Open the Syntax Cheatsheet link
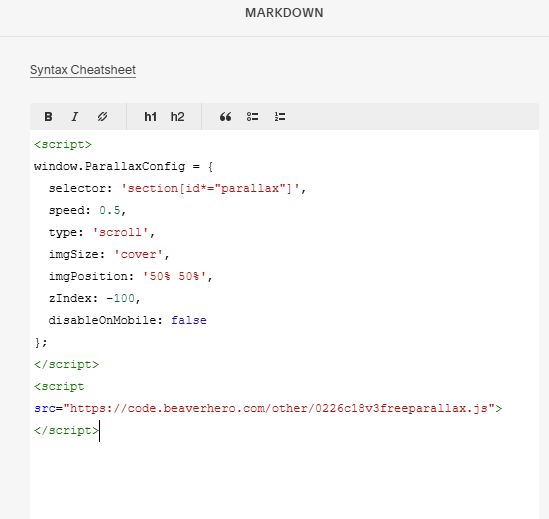The width and height of the screenshot is (549, 519). click(83, 70)
